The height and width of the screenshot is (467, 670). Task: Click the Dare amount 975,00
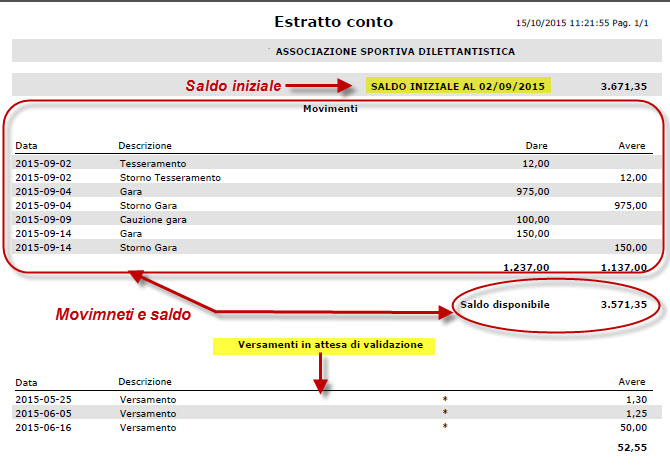click(x=533, y=191)
